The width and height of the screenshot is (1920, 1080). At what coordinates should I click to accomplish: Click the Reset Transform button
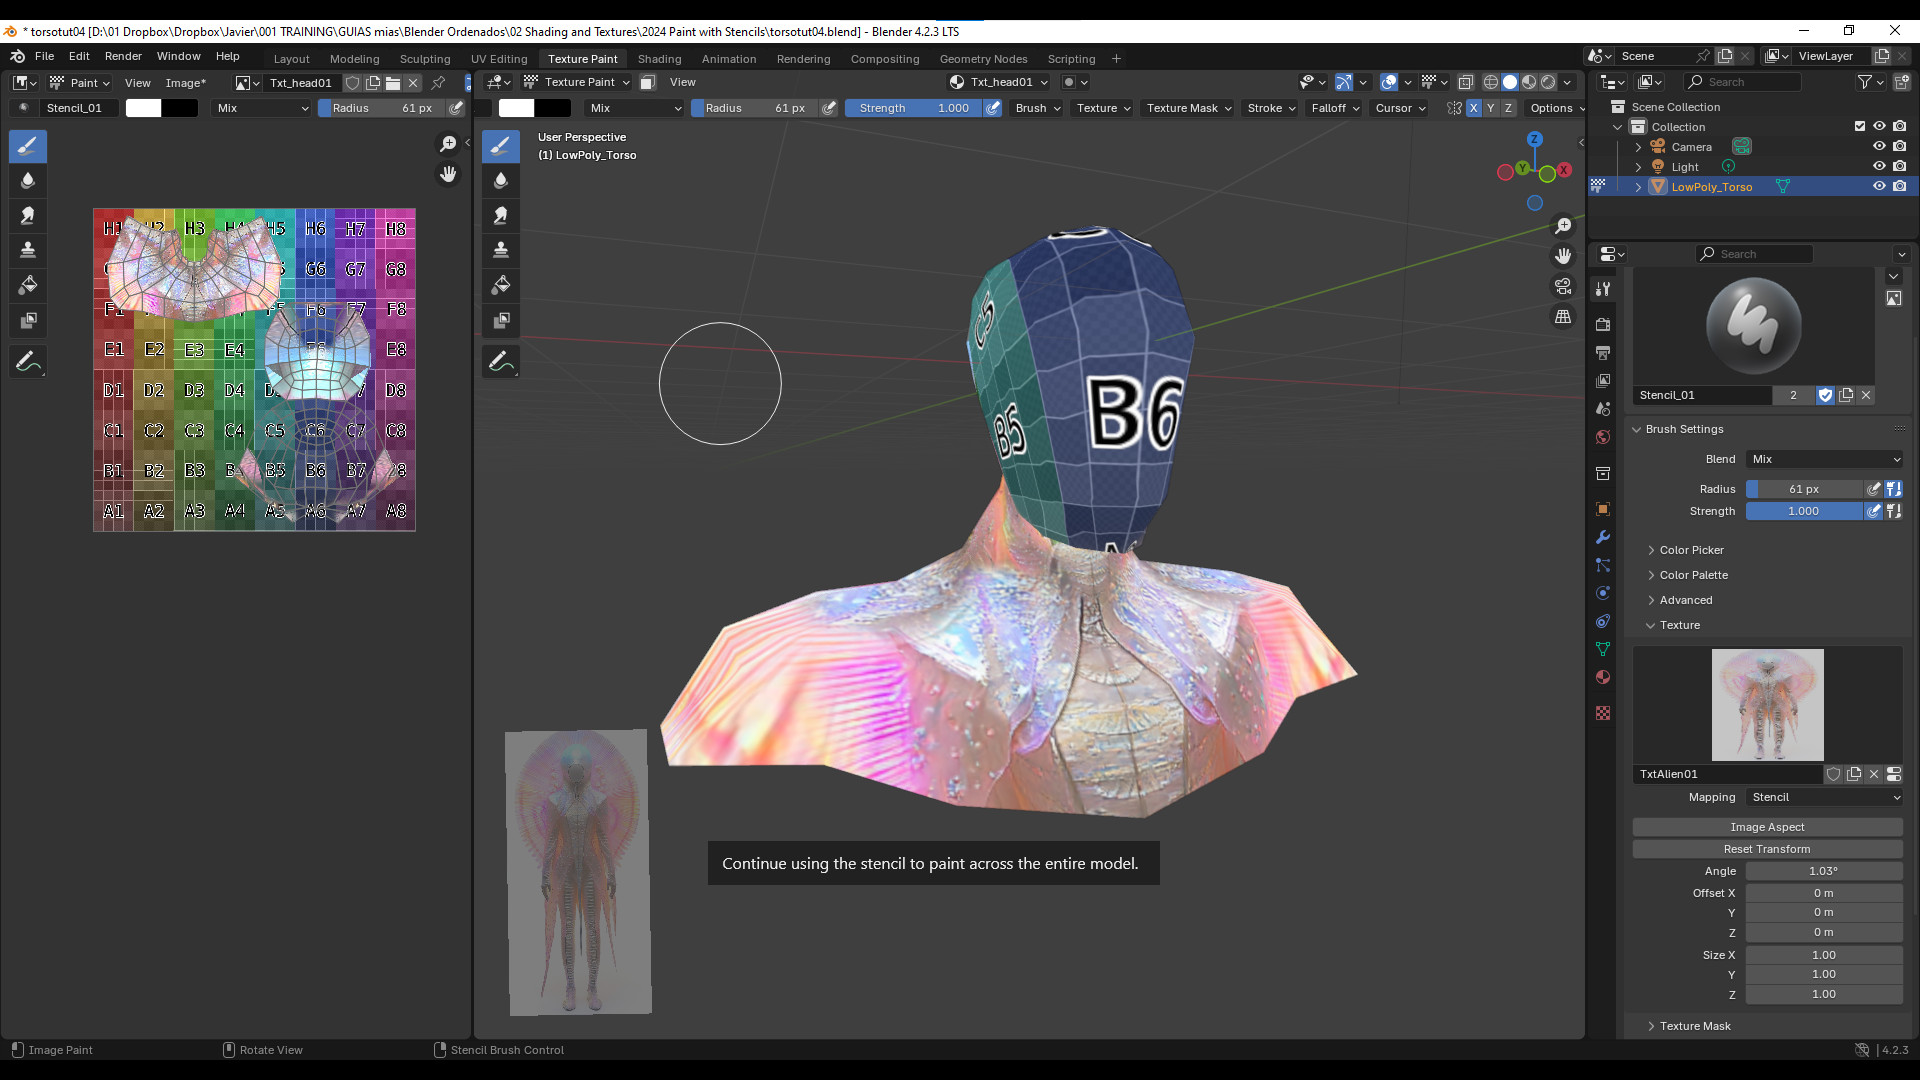click(x=1767, y=849)
